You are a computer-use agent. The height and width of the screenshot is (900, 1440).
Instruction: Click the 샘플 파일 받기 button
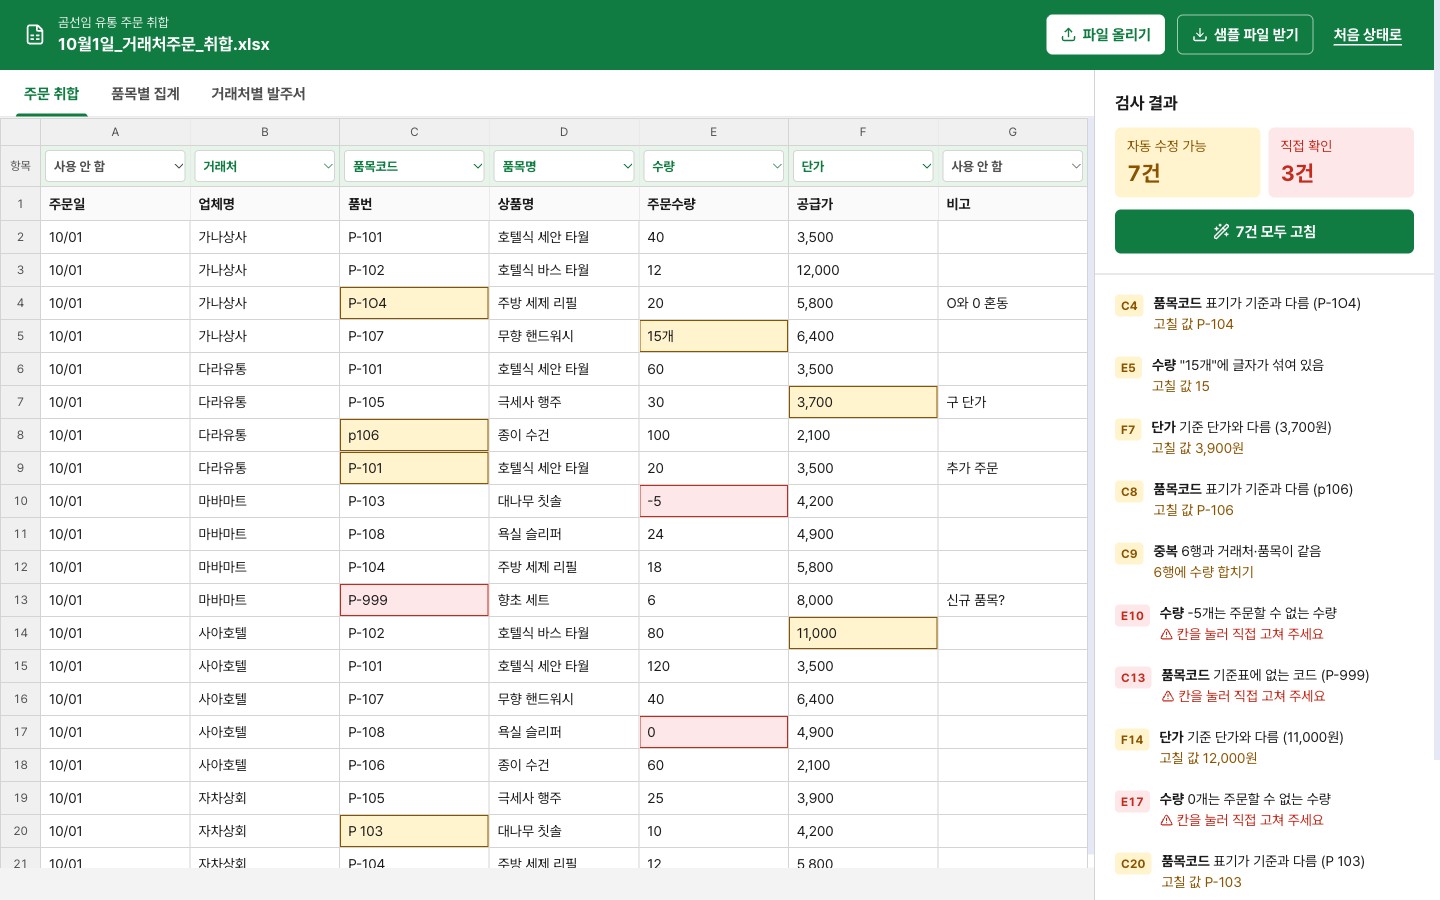pyautogui.click(x=1245, y=35)
